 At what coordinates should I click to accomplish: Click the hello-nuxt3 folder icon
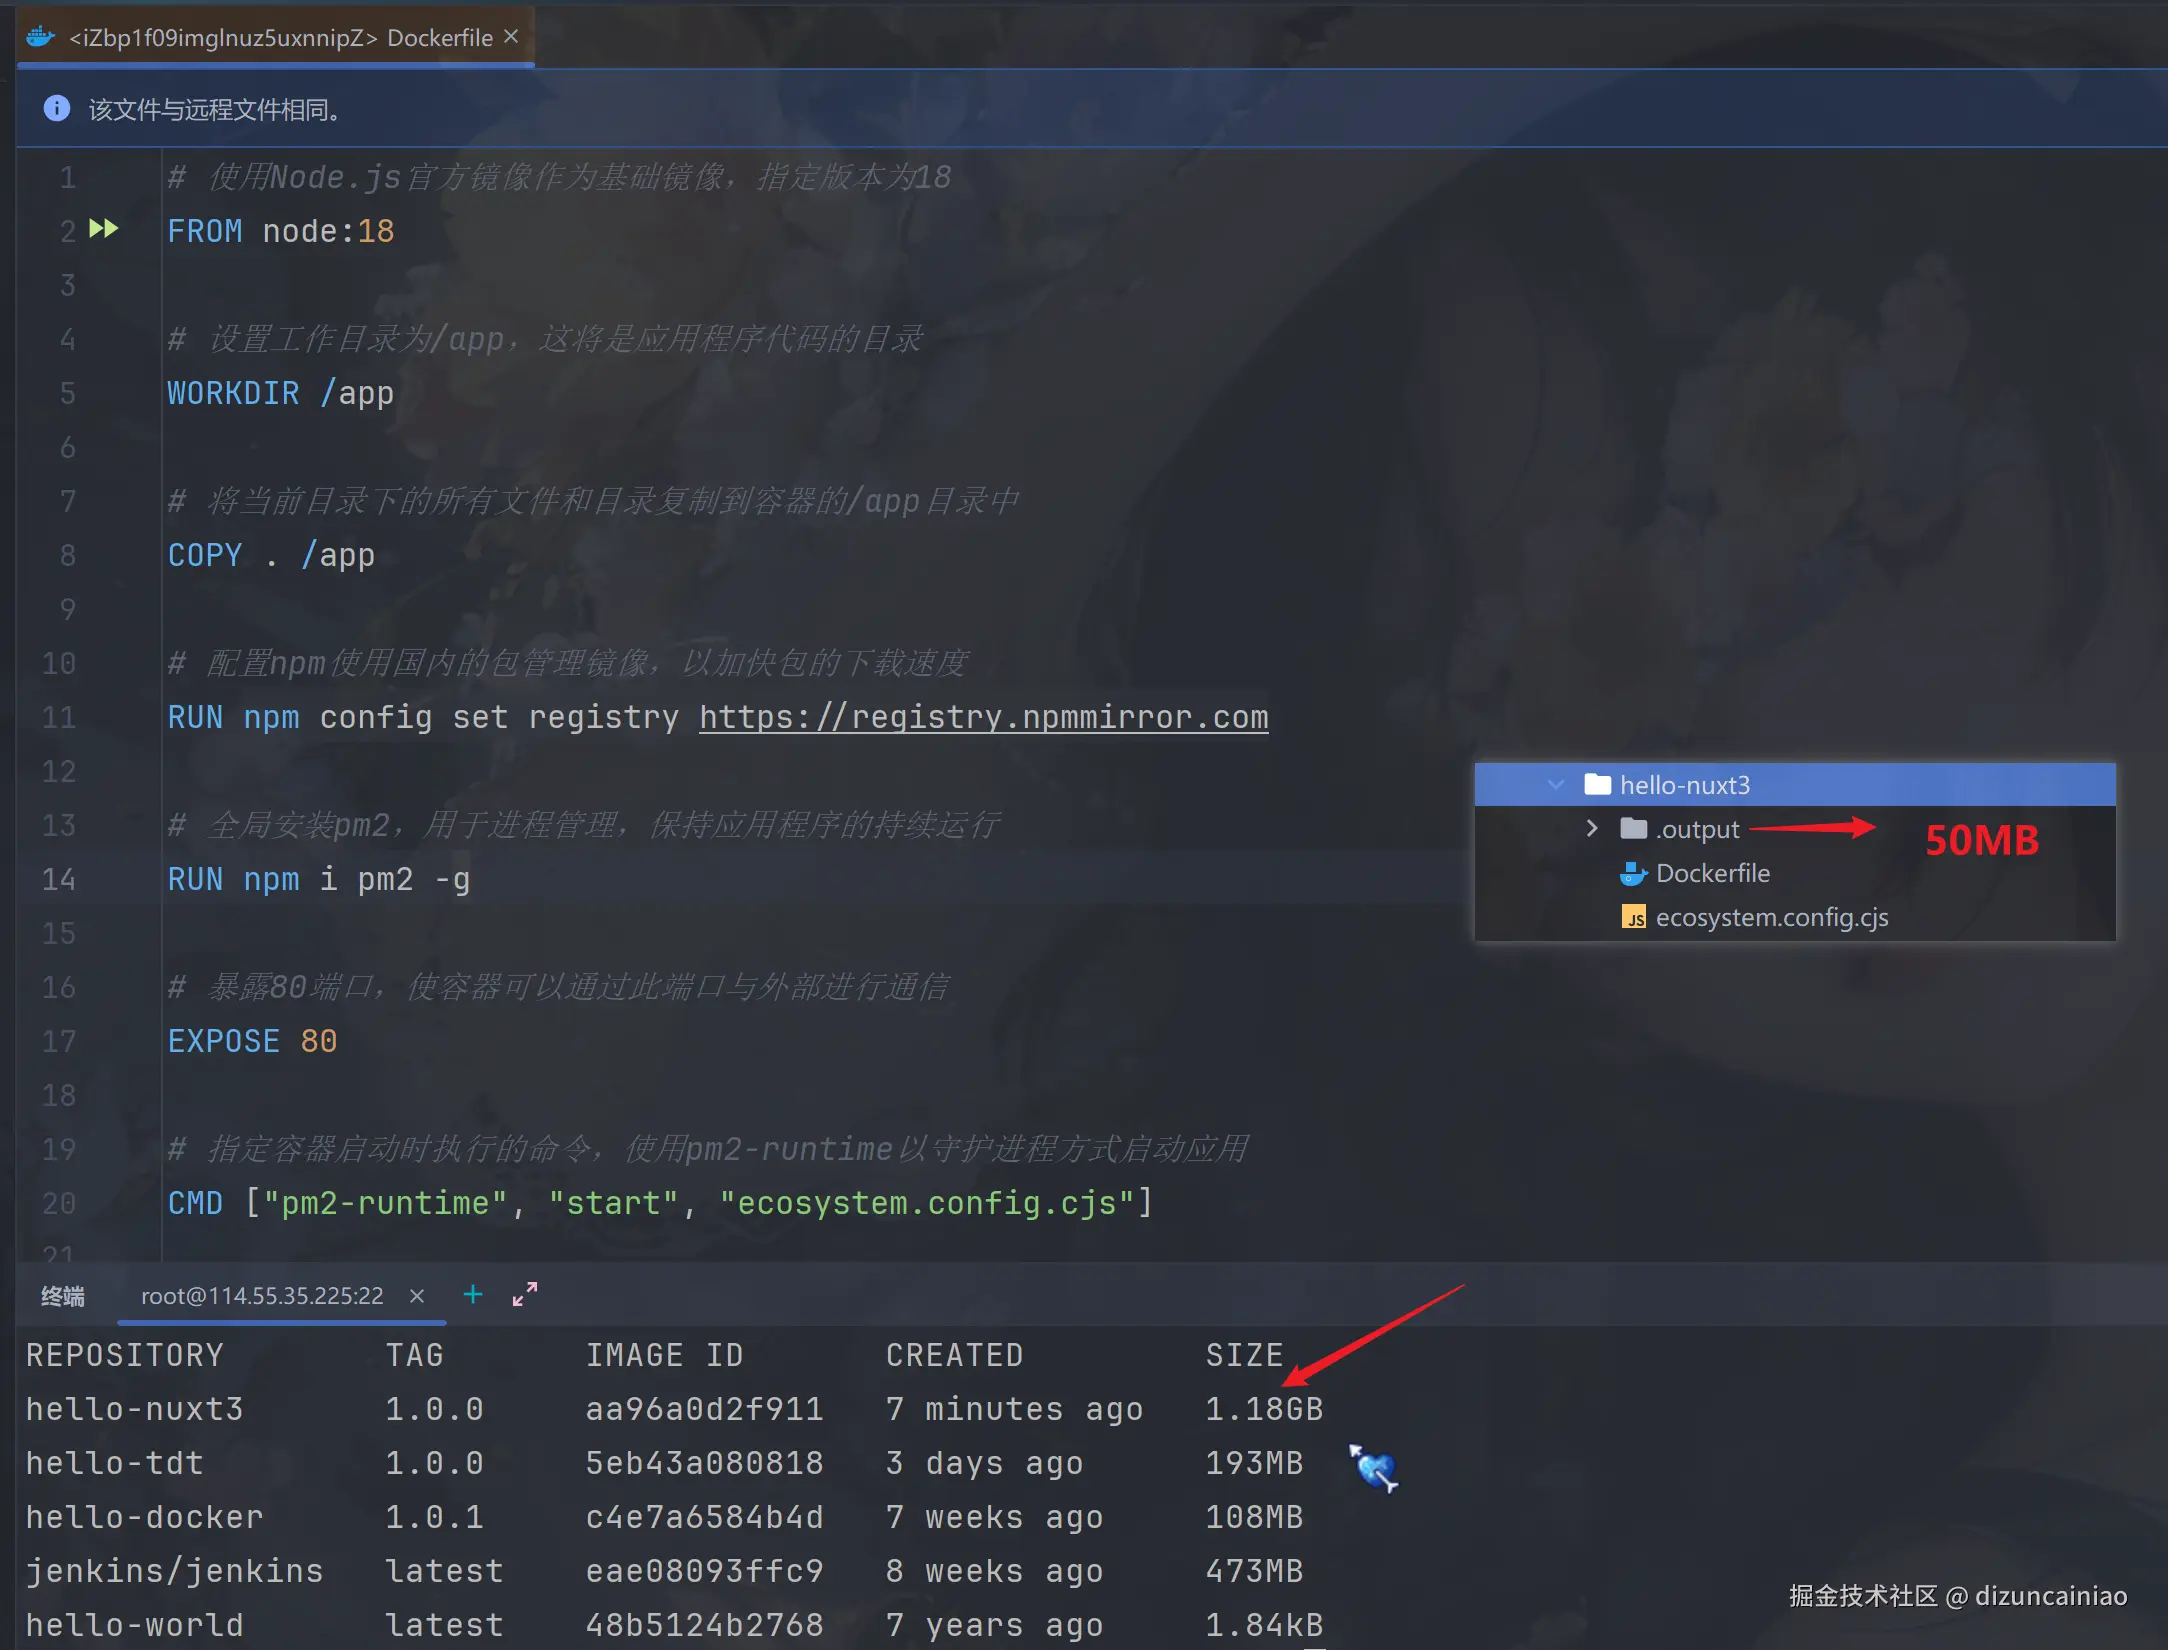(x=1597, y=785)
